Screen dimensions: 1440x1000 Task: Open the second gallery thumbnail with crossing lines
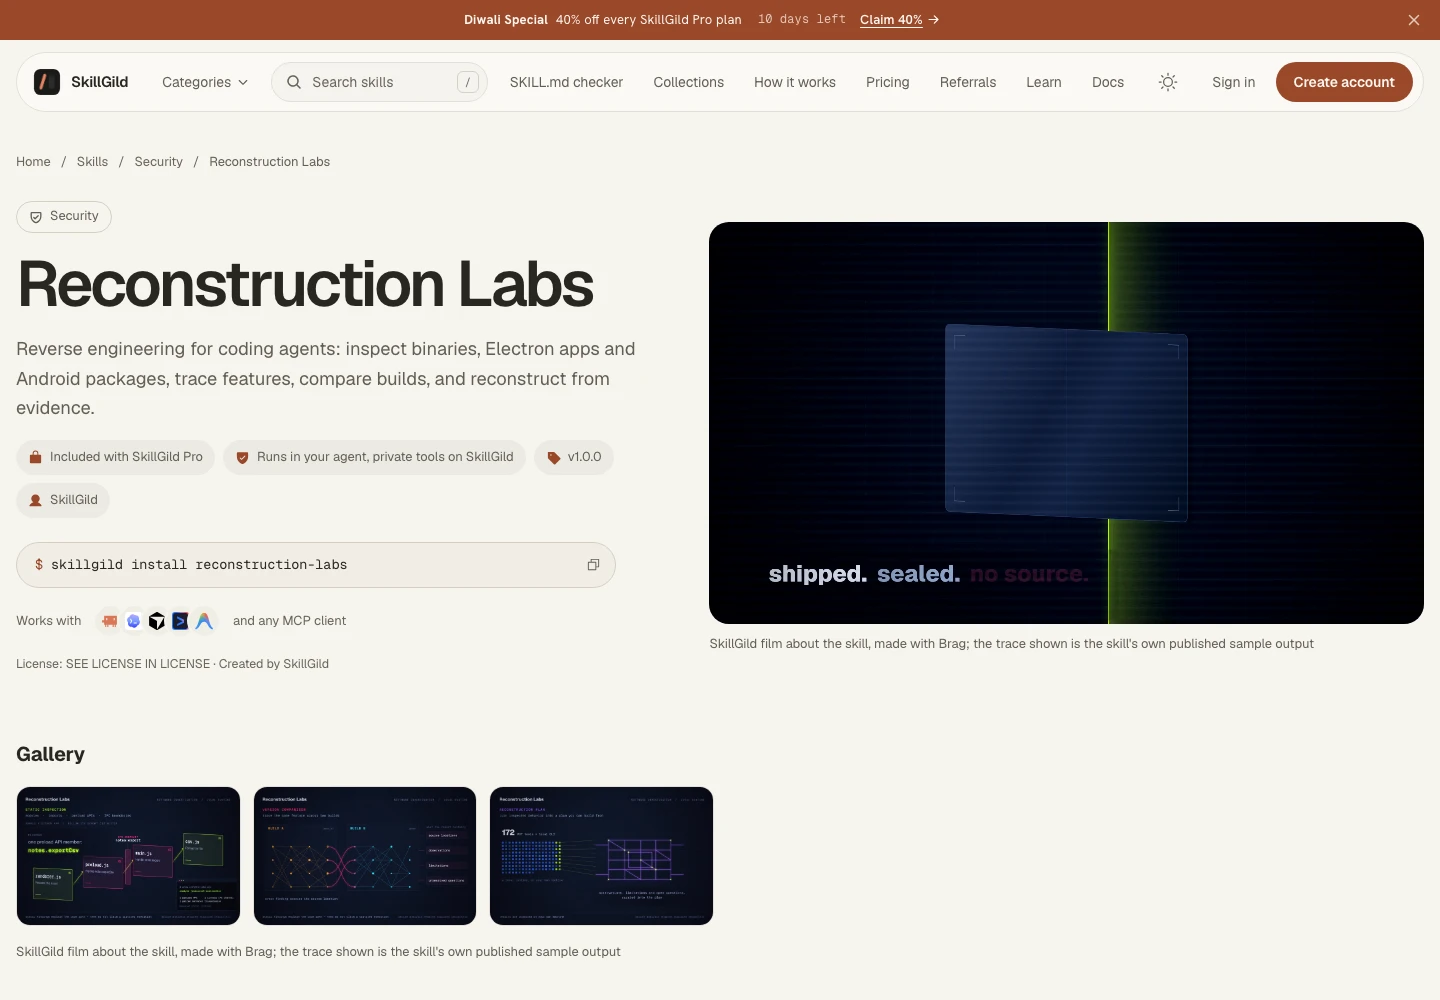click(365, 856)
